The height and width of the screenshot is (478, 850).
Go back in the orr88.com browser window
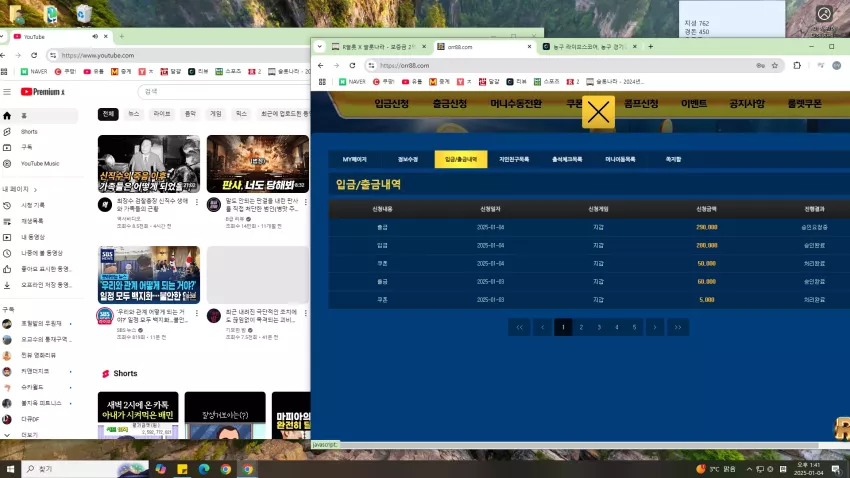pos(320,66)
